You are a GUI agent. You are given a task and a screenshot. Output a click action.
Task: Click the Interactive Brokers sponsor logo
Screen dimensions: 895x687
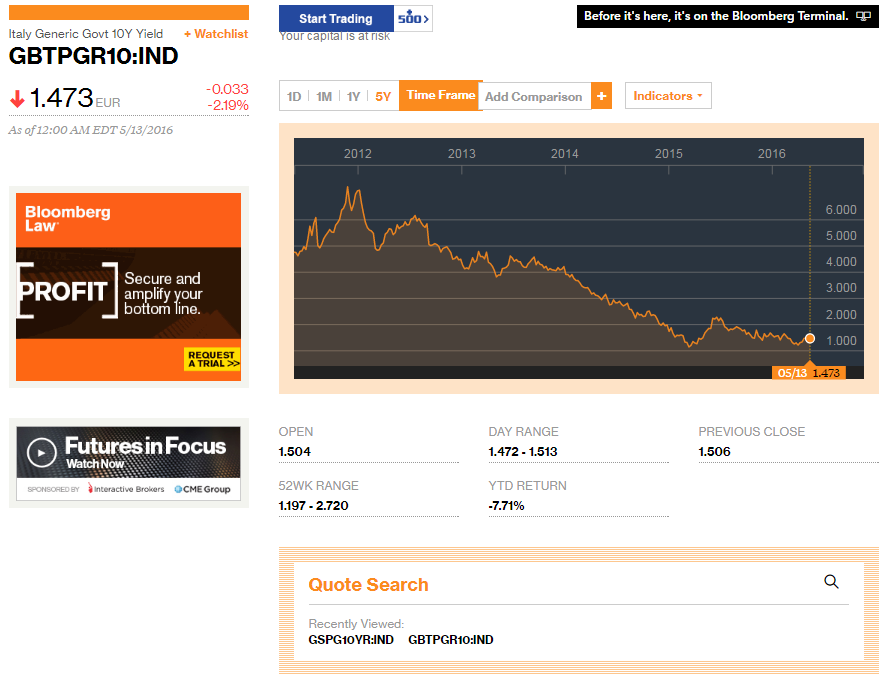(x=126, y=489)
